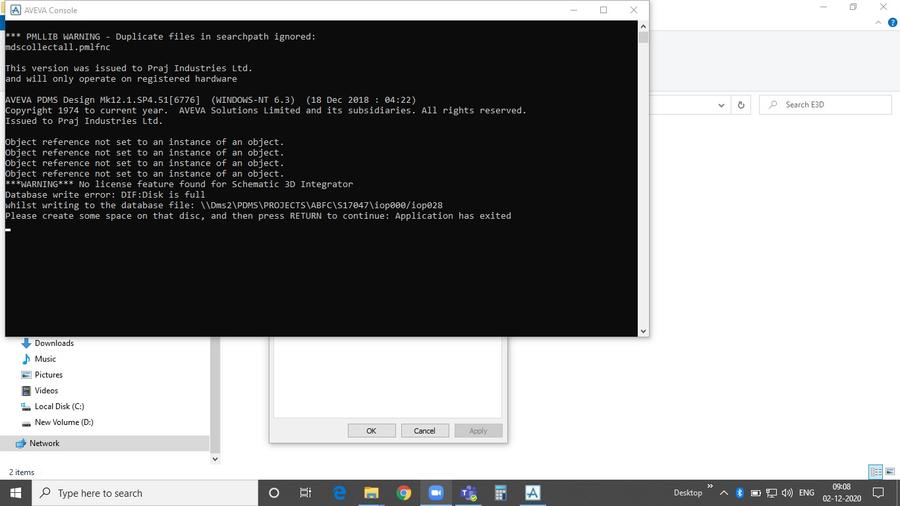Click the 'Database write error' console line
900x506 pixels.
105,194
